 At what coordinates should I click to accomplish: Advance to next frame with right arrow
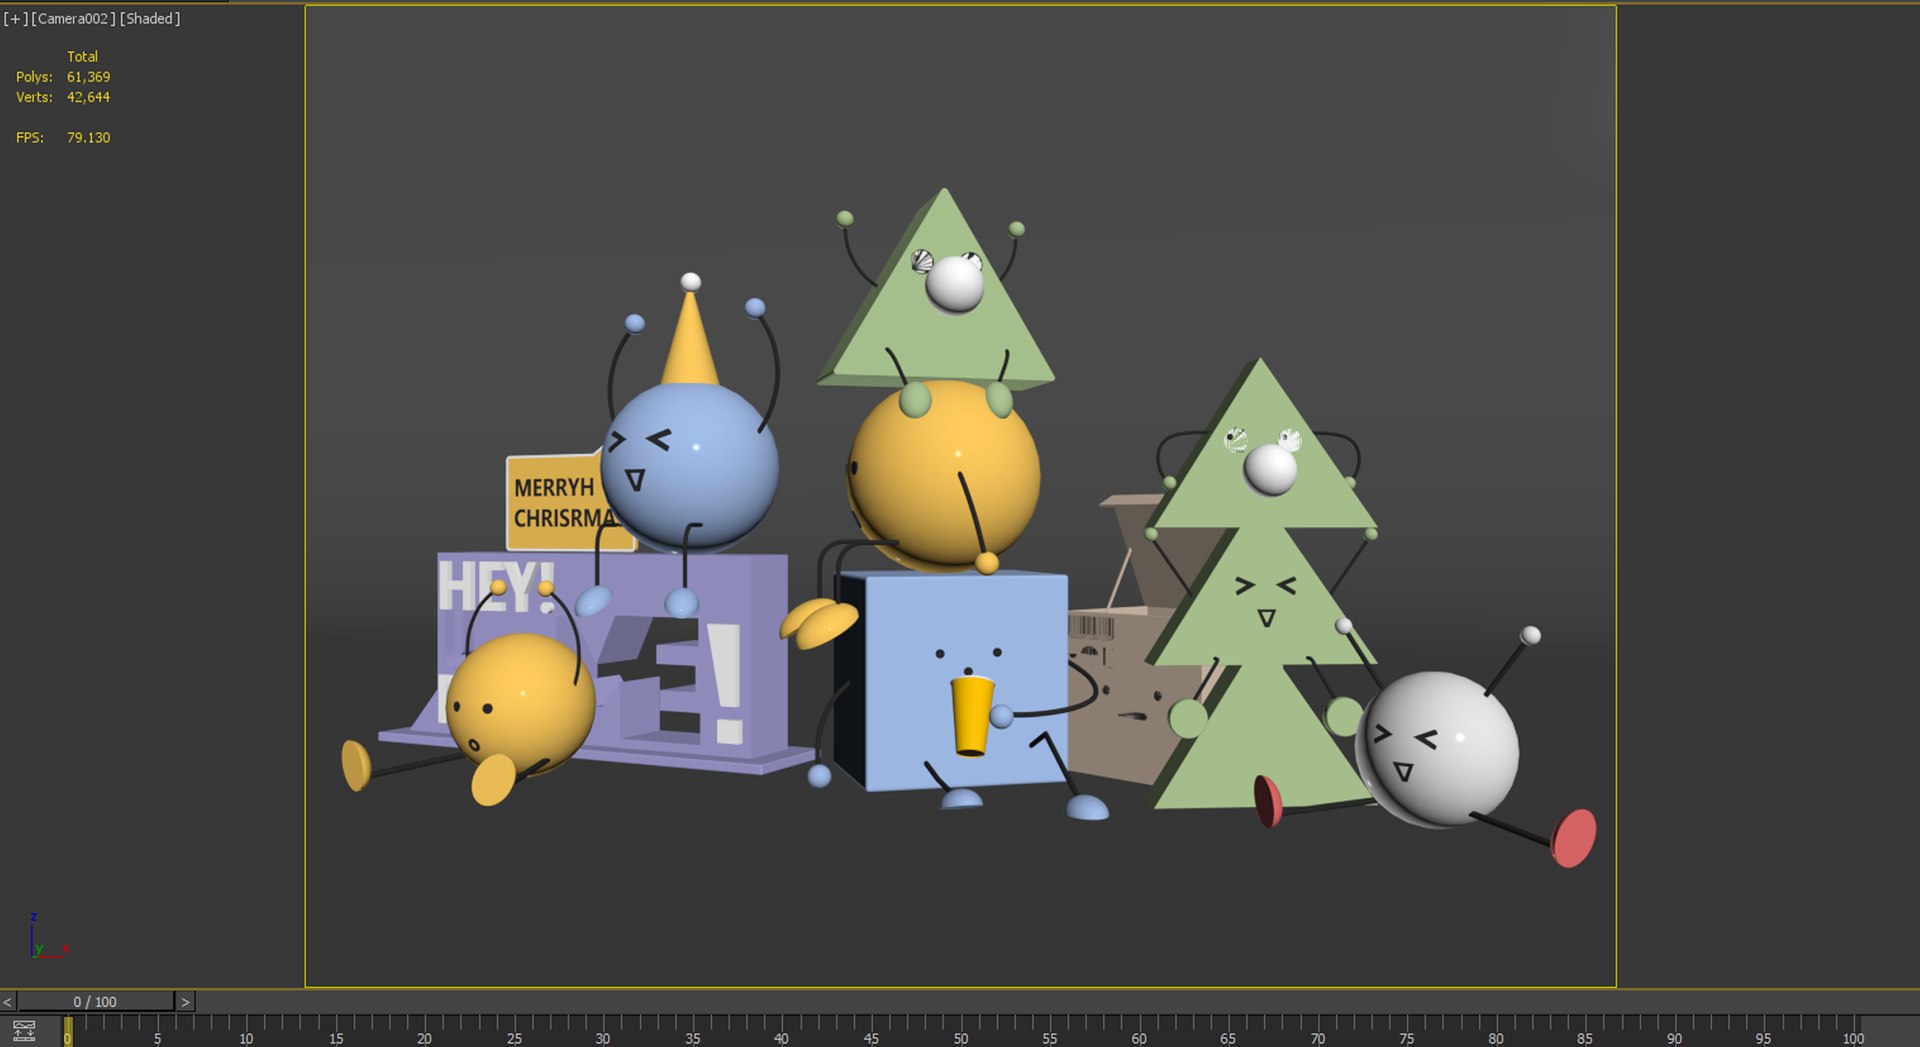pos(185,1001)
